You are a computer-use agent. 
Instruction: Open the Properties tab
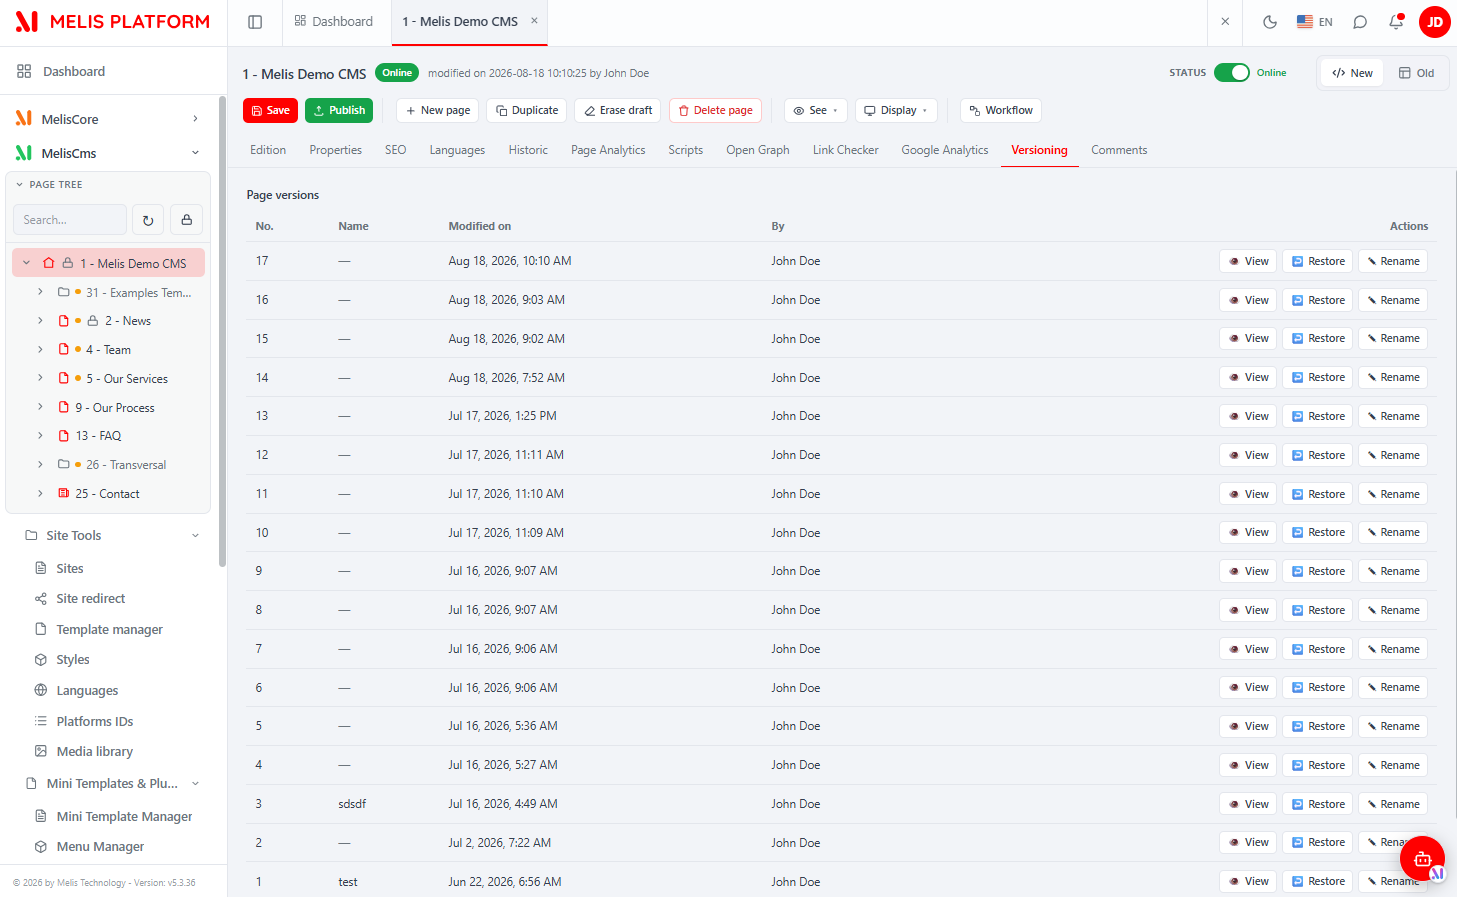coord(335,150)
